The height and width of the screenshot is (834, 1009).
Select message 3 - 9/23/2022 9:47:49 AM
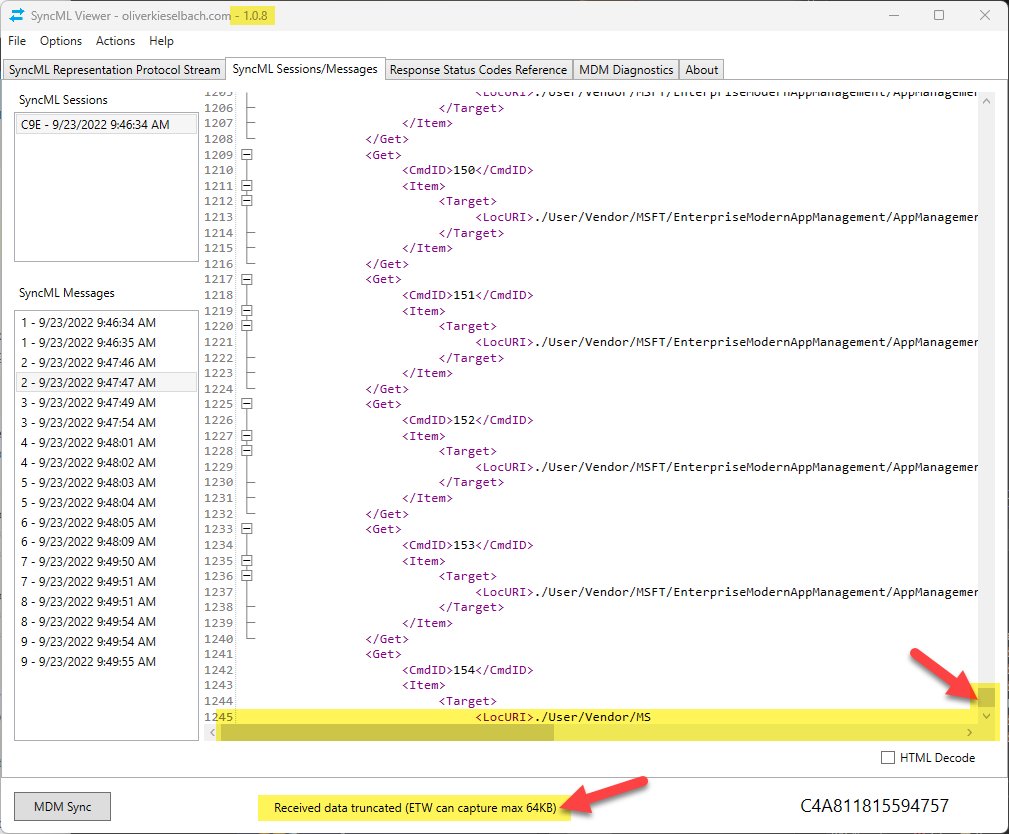(x=106, y=402)
